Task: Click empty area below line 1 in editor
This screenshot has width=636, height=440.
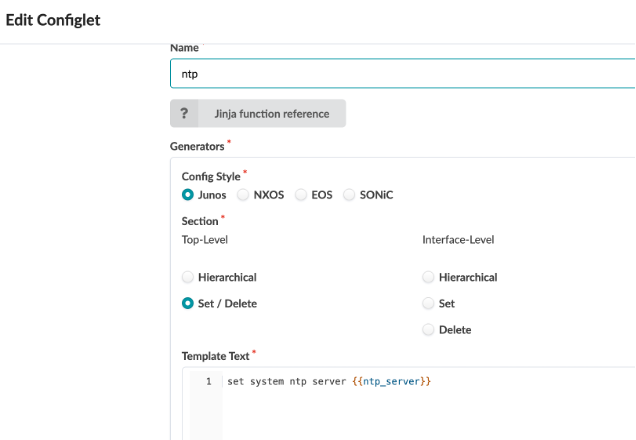Action: coord(400,415)
